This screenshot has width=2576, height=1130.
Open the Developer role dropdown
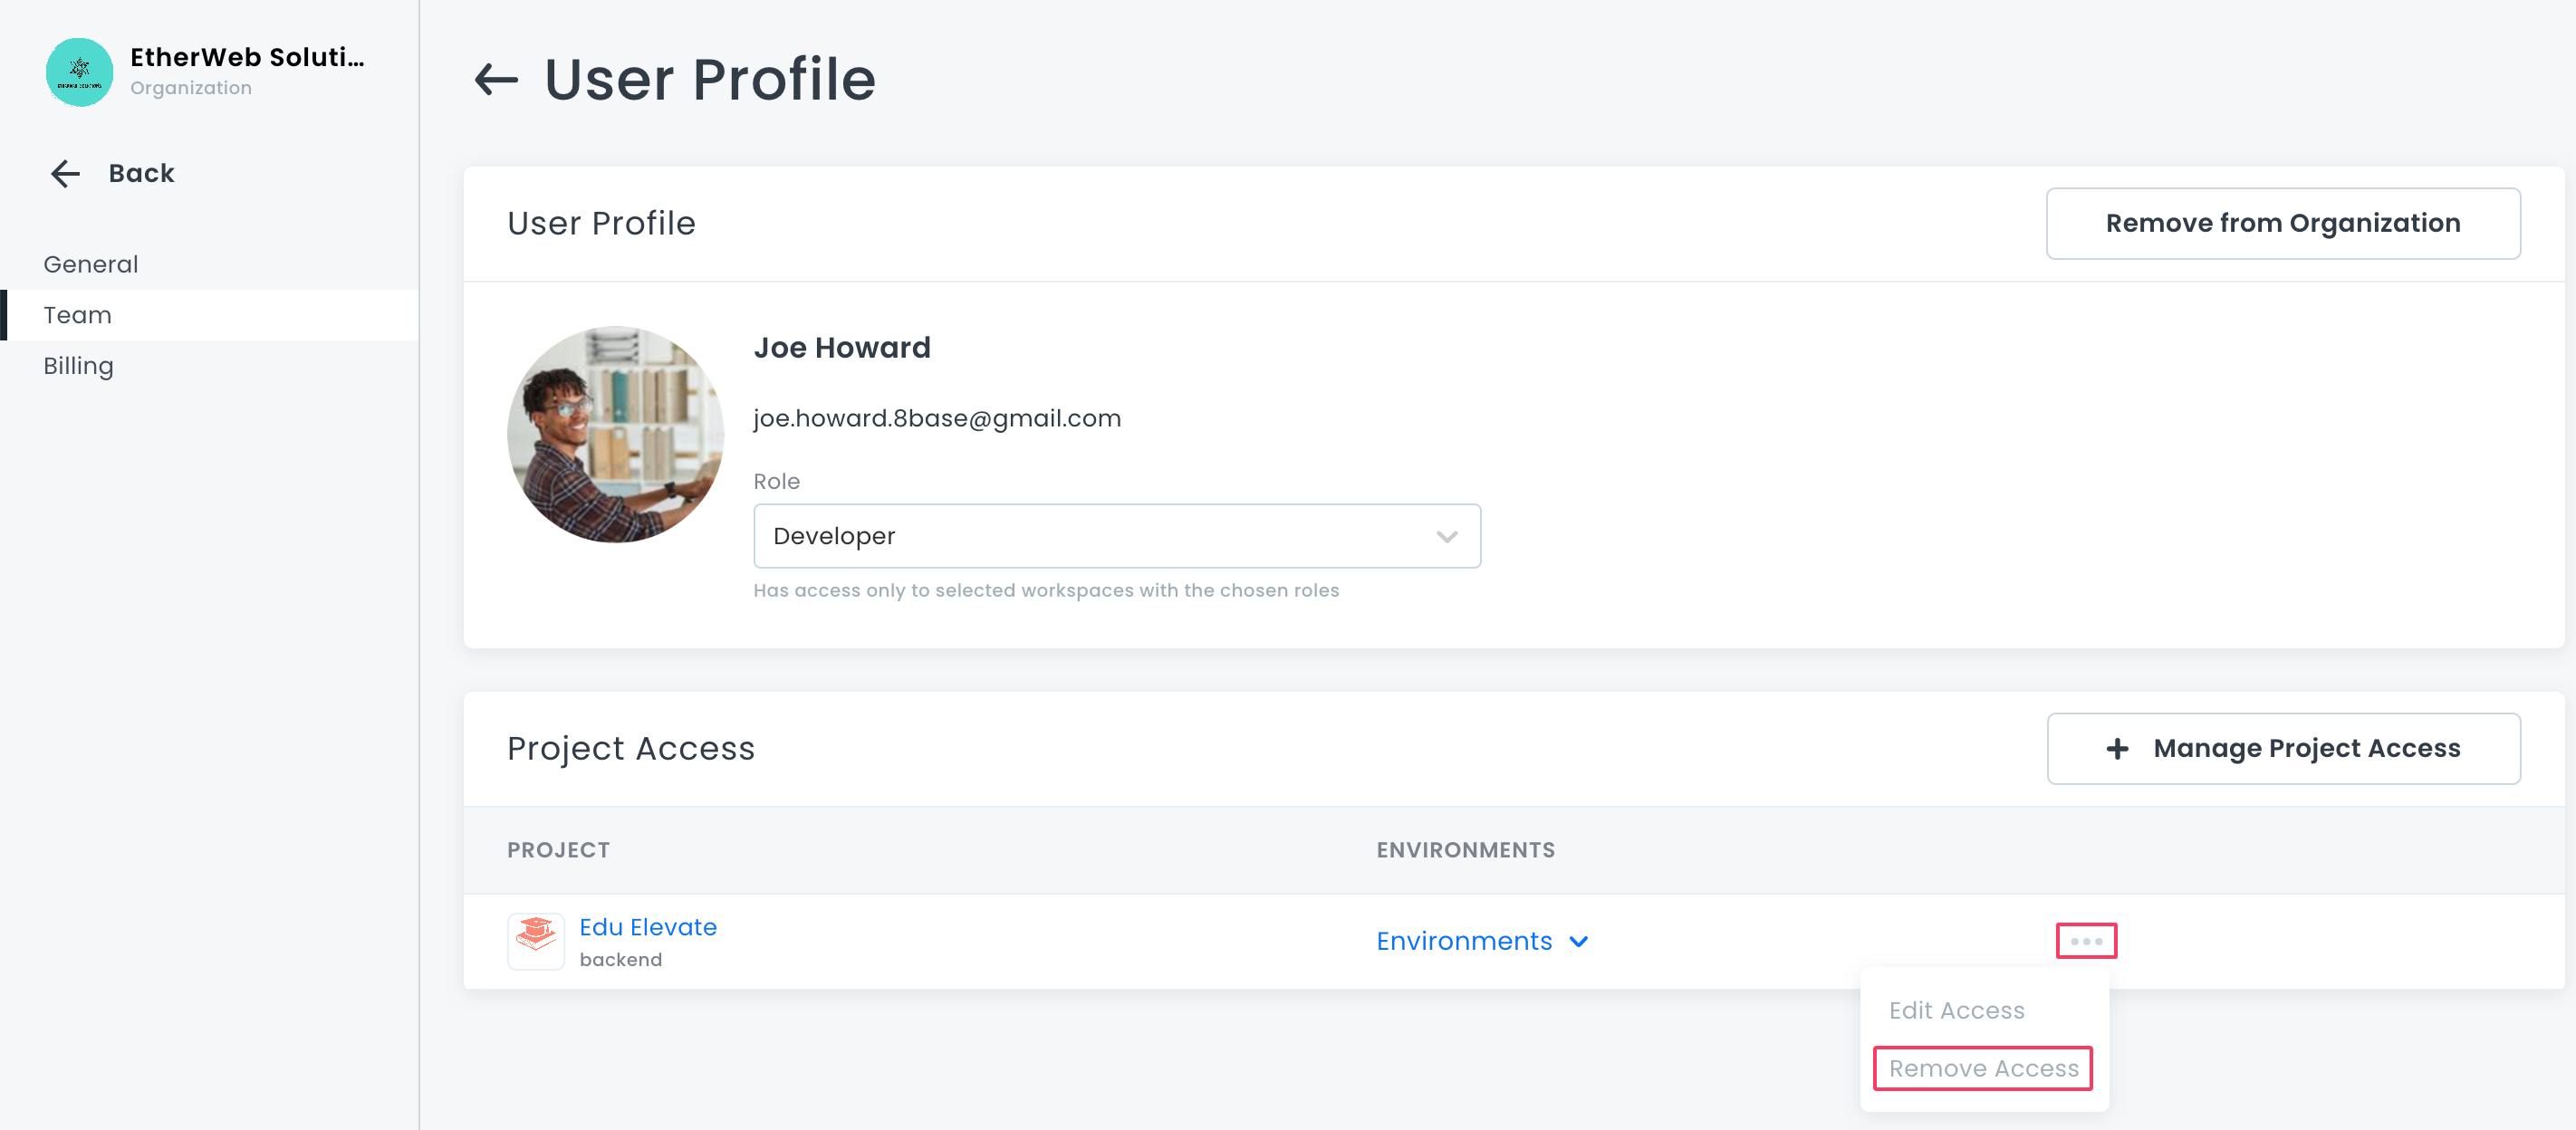pos(1115,537)
